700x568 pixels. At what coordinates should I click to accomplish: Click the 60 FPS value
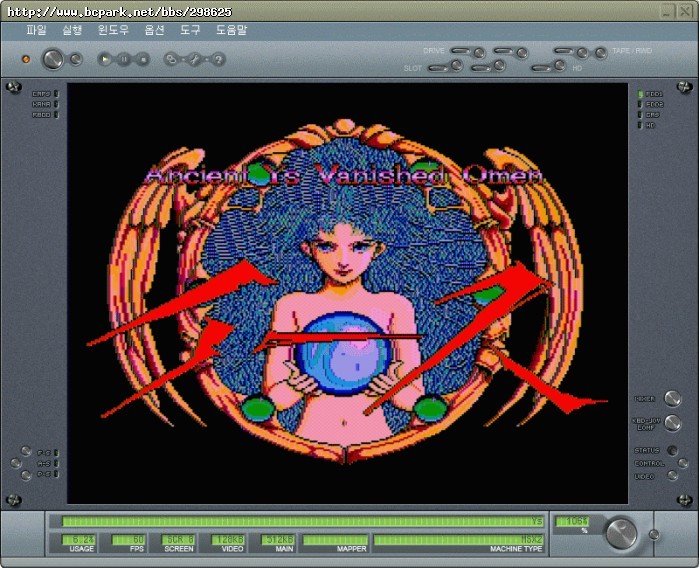128,540
